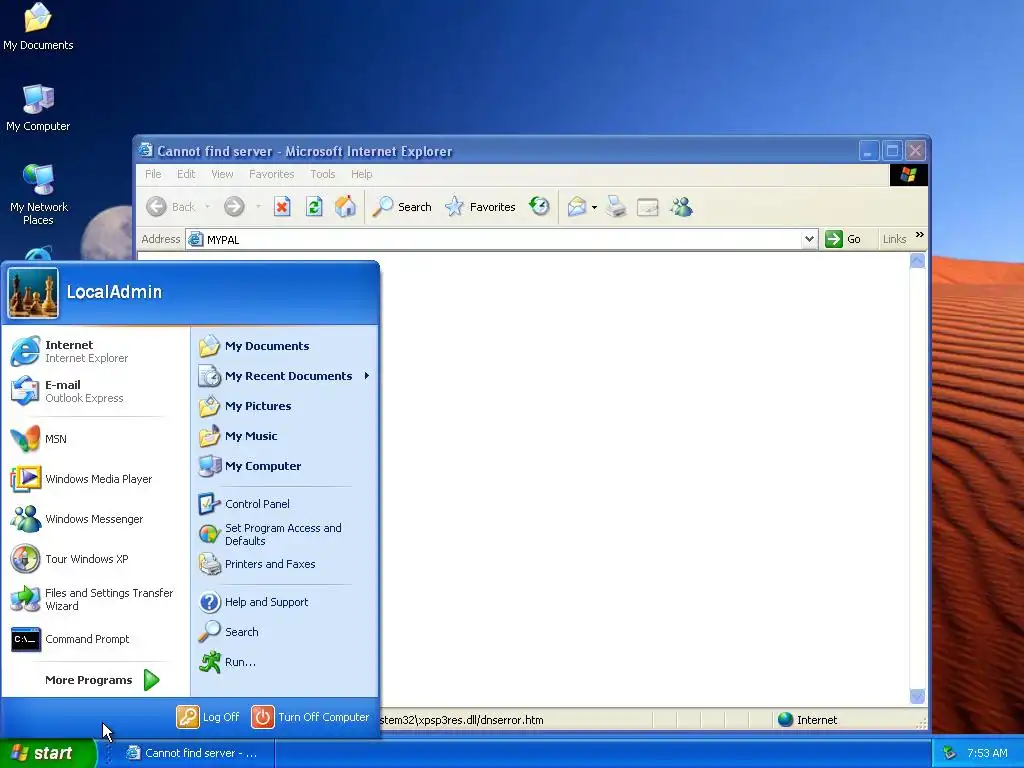Open Printers and Faxes
This screenshot has width=1024, height=768.
(x=285, y=564)
